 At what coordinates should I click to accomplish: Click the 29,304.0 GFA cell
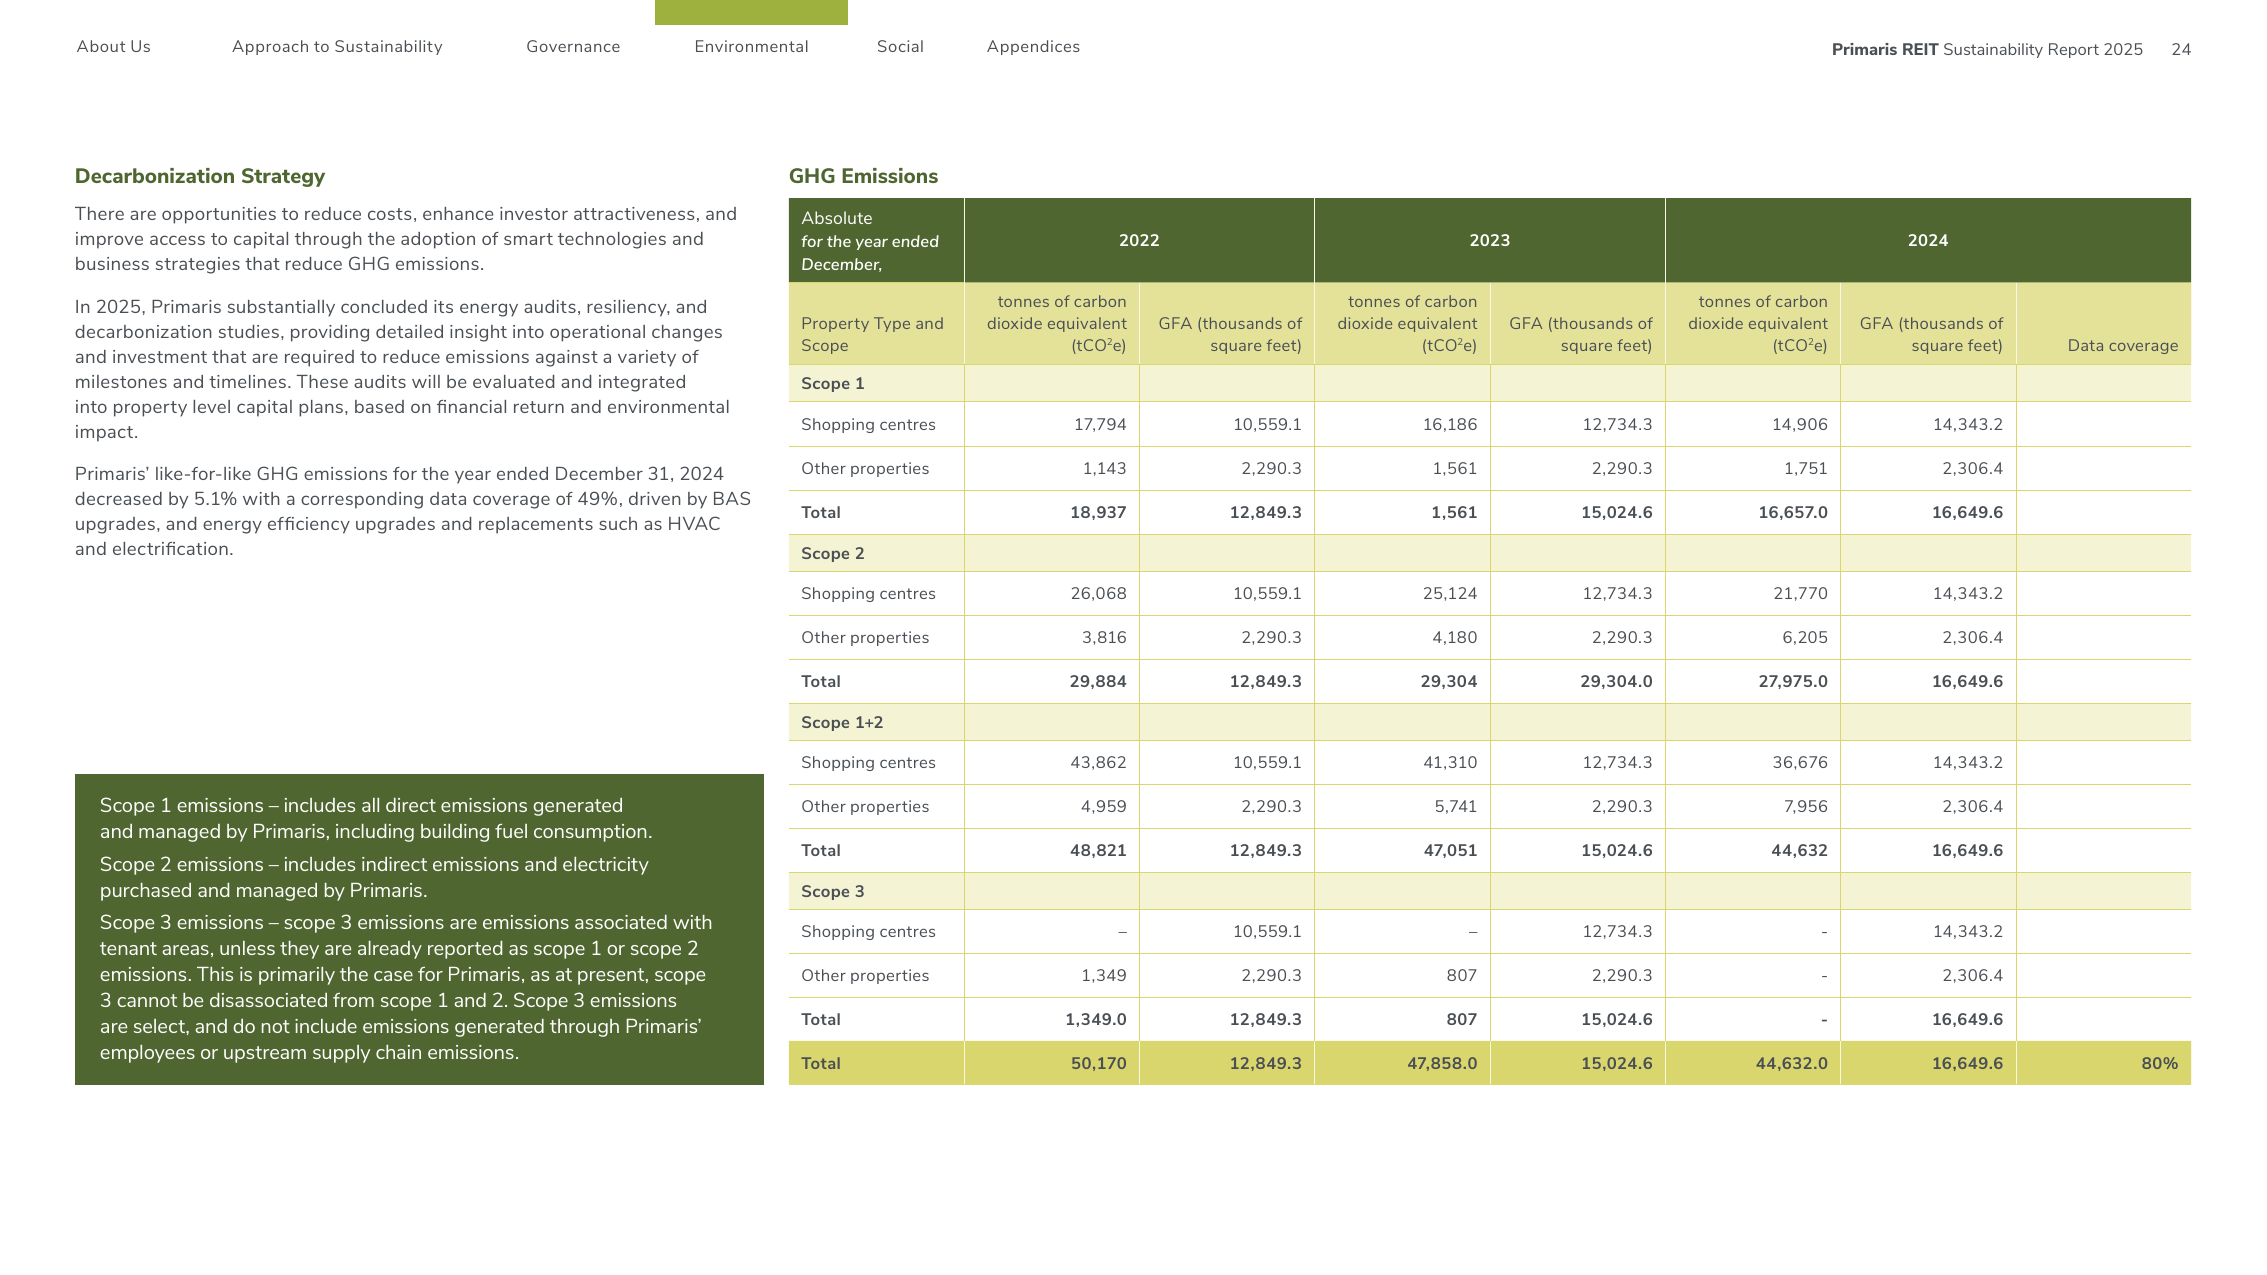coord(1616,682)
